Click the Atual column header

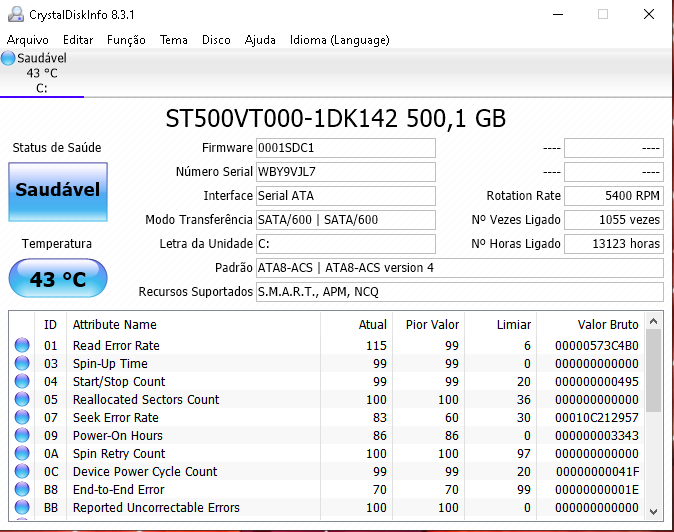pyautogui.click(x=356, y=324)
